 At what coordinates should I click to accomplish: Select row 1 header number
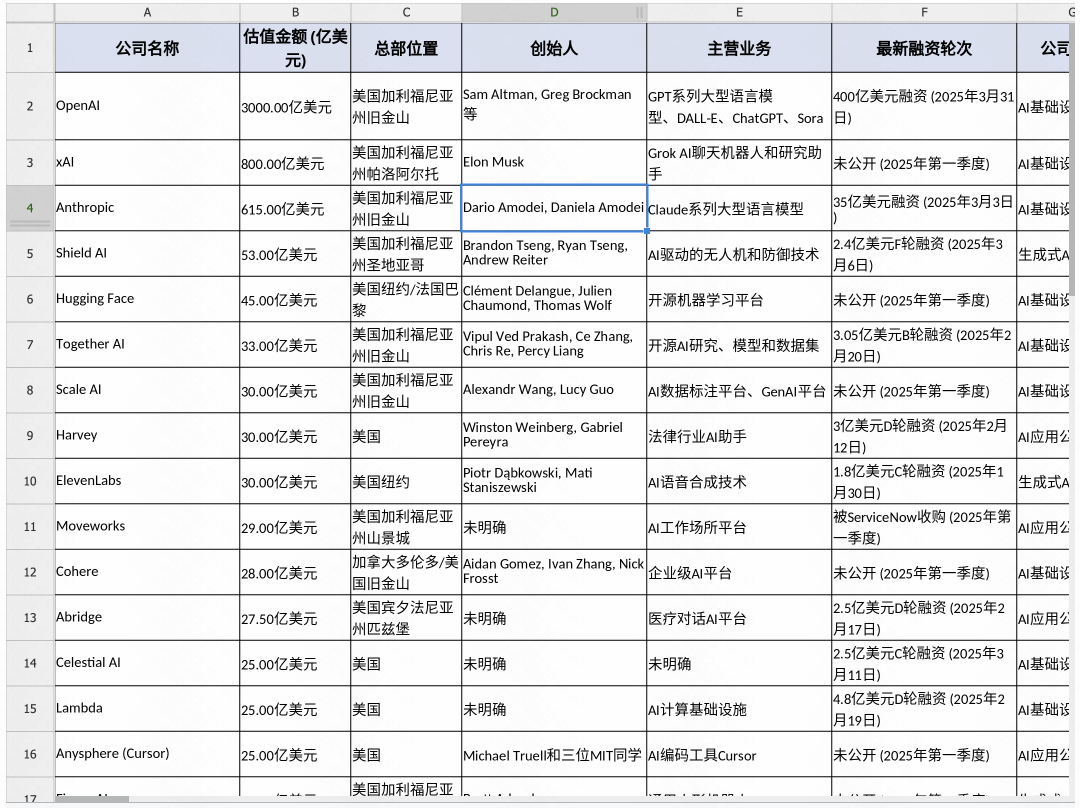tap(30, 48)
